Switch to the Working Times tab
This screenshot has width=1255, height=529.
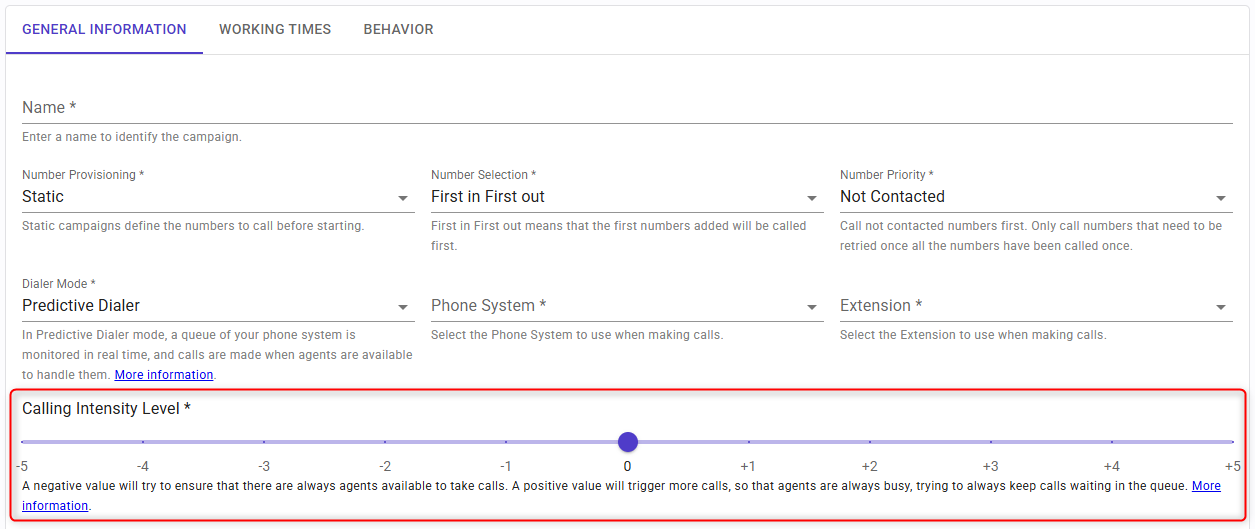click(x=275, y=29)
